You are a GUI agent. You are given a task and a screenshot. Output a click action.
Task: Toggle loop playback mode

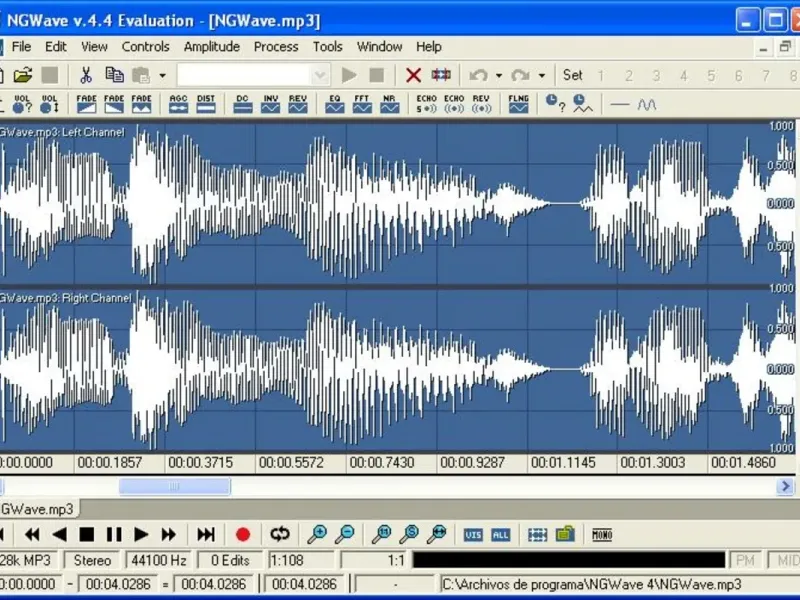click(x=279, y=535)
